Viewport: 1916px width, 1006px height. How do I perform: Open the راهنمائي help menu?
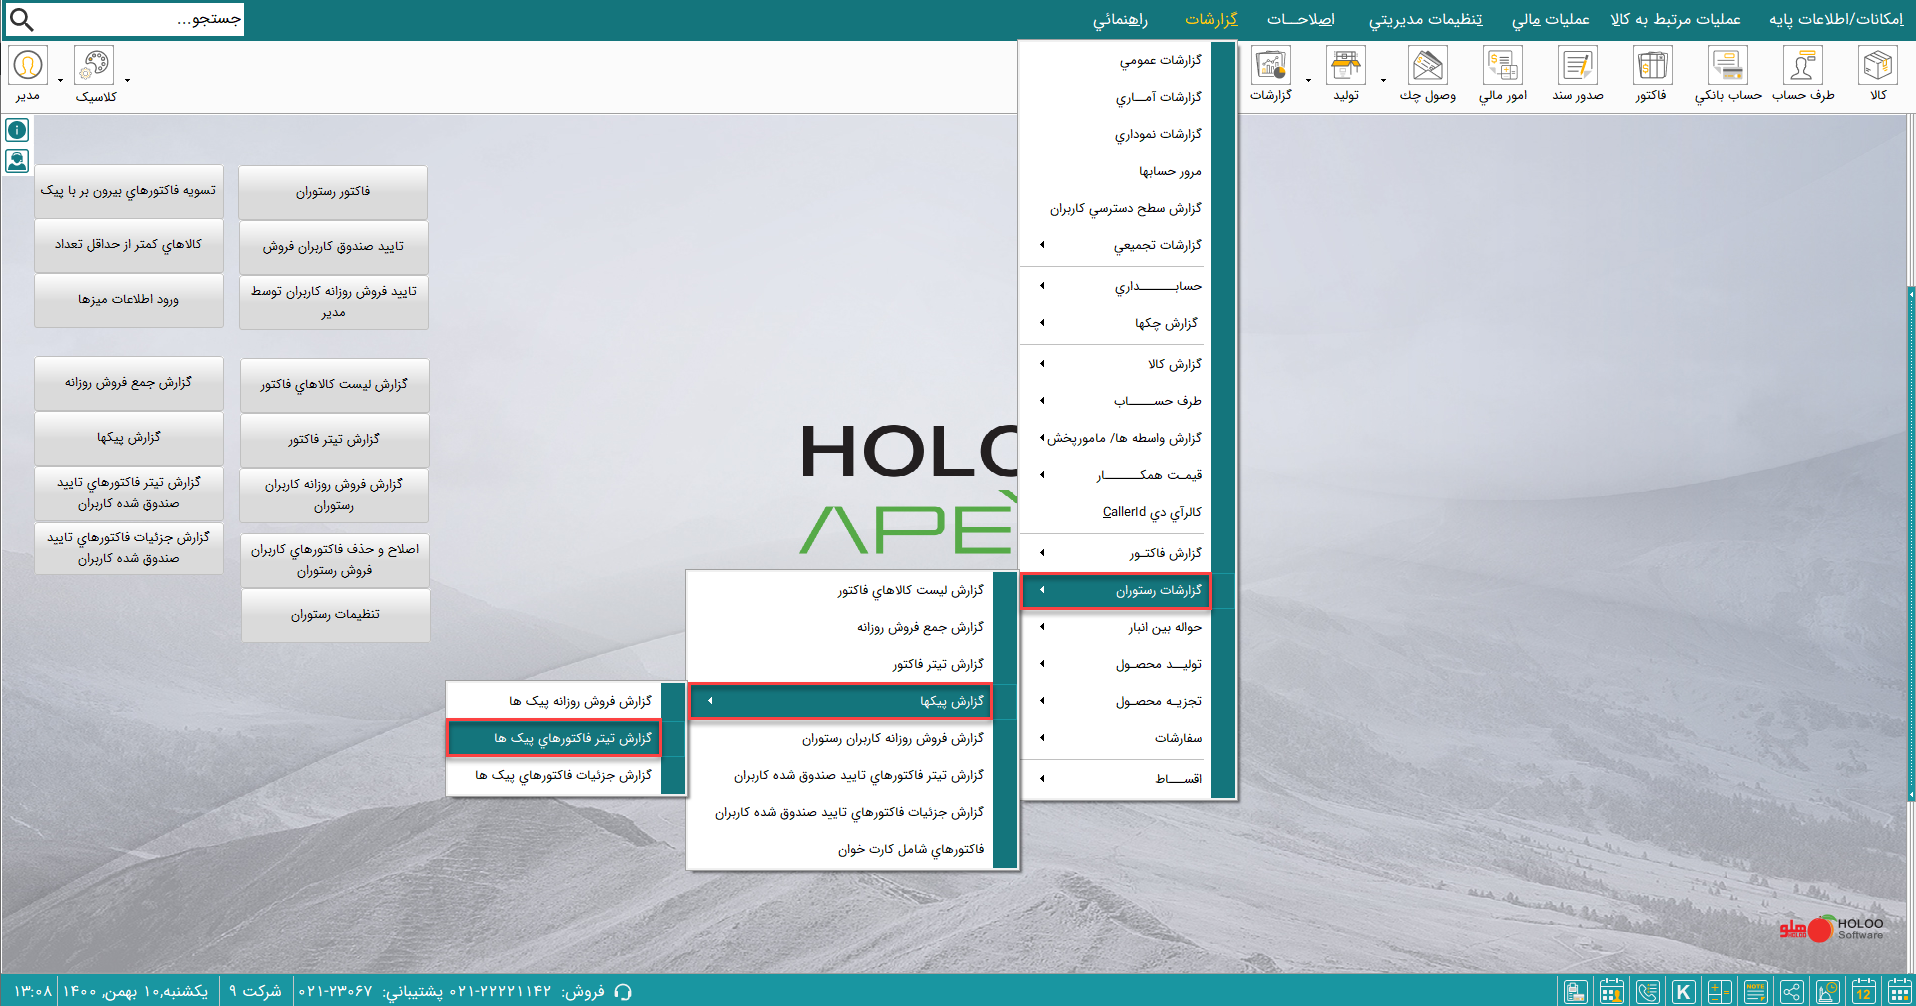tap(1120, 19)
